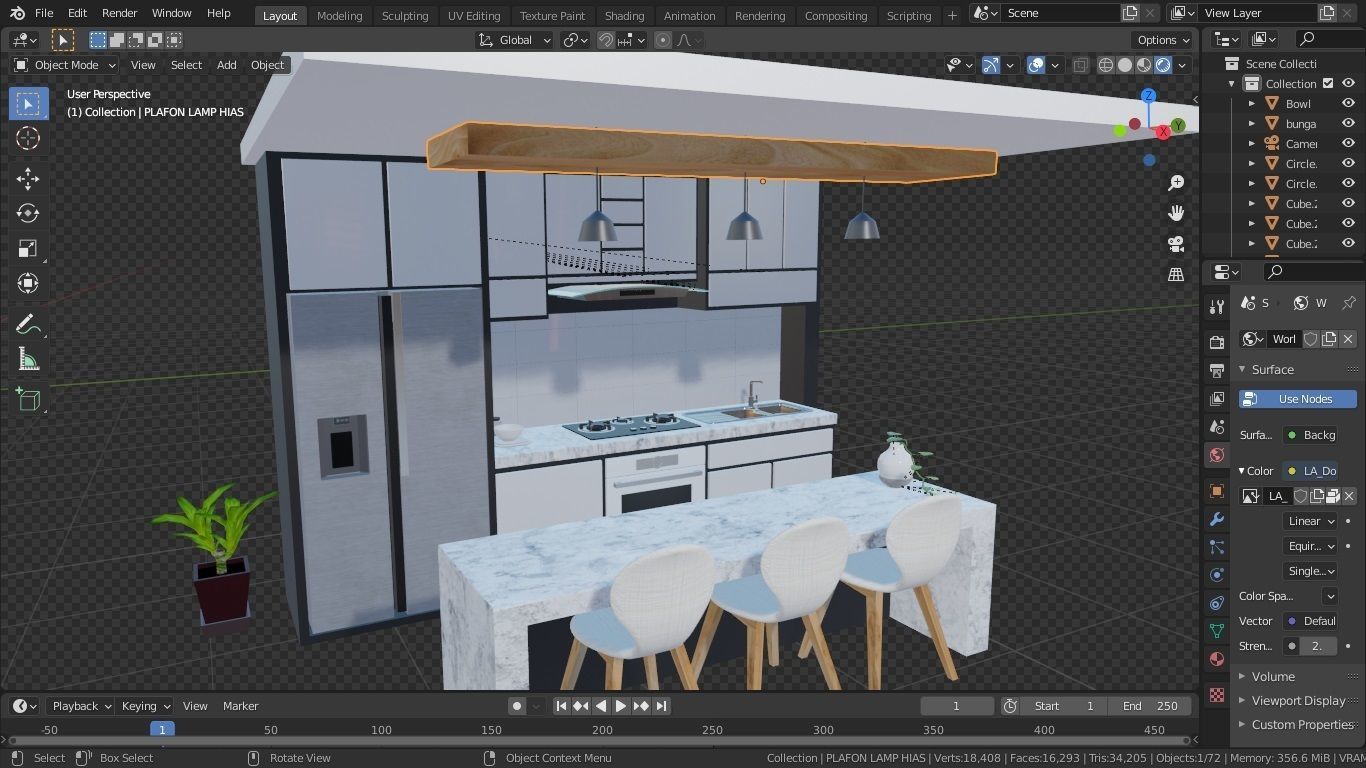This screenshot has width=1366, height=768.
Task: Expand the Bowl tree item
Action: pyautogui.click(x=1252, y=103)
